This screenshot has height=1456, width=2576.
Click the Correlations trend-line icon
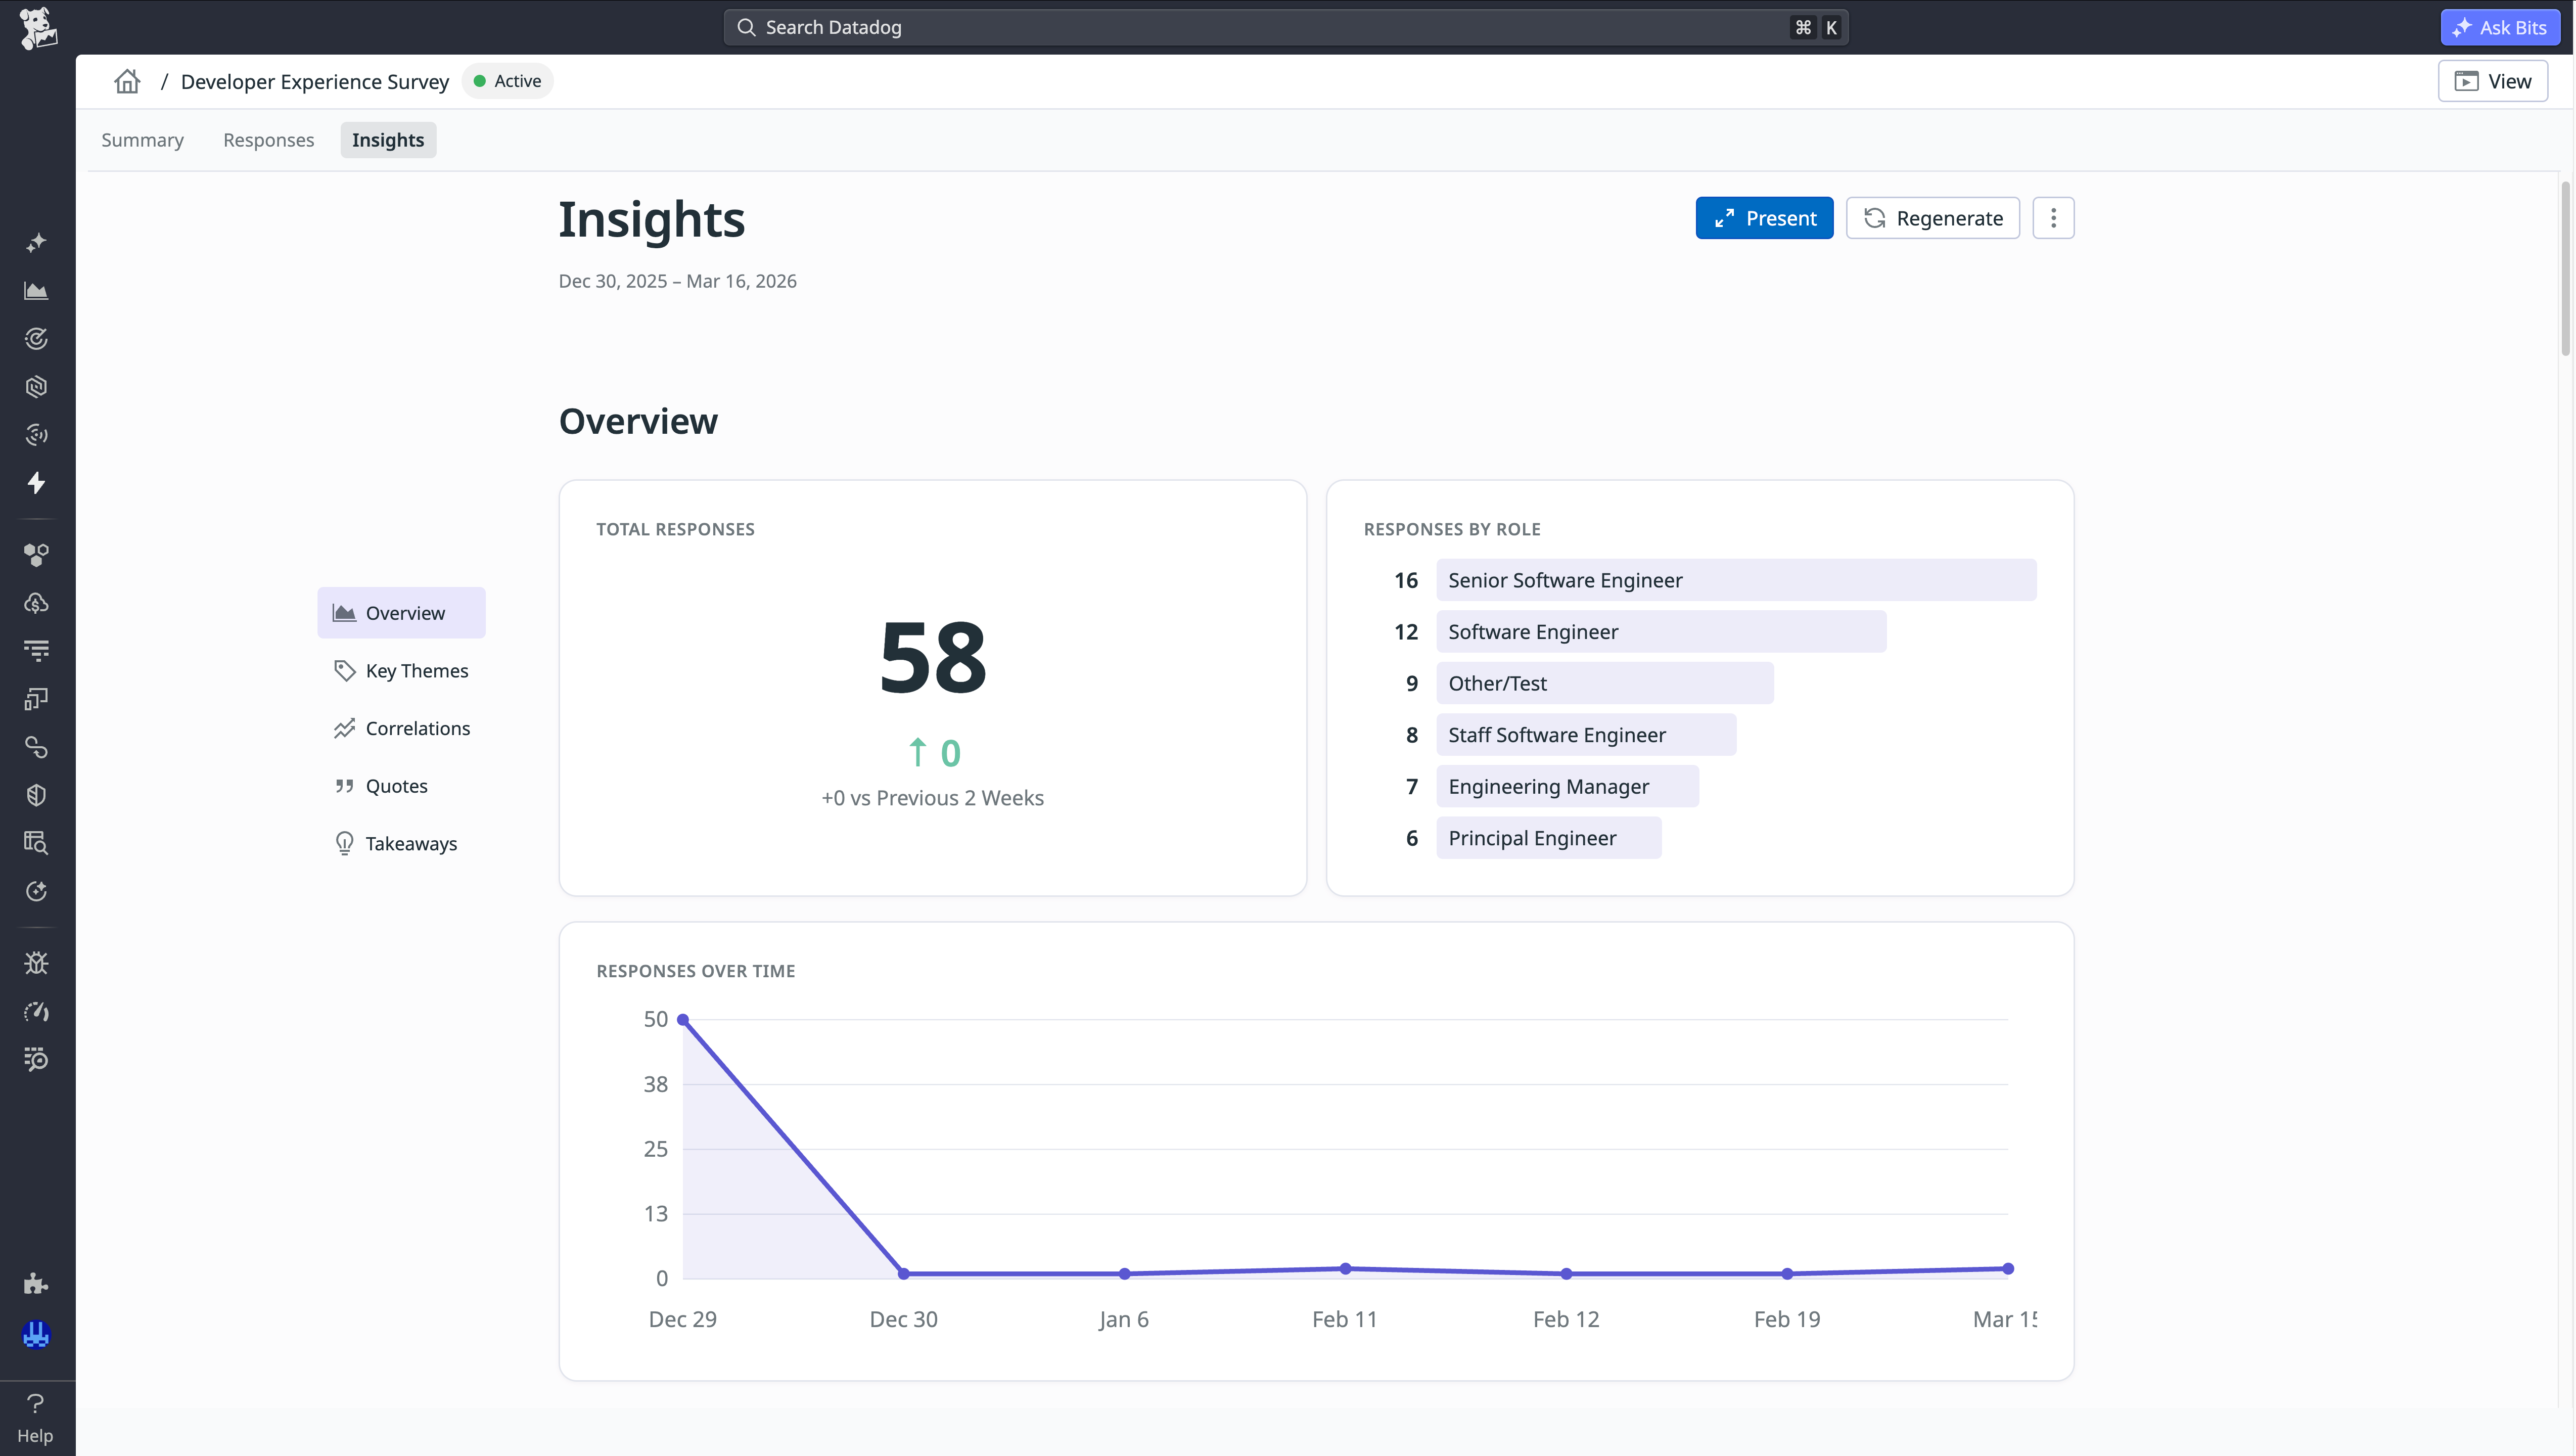pyautogui.click(x=345, y=728)
